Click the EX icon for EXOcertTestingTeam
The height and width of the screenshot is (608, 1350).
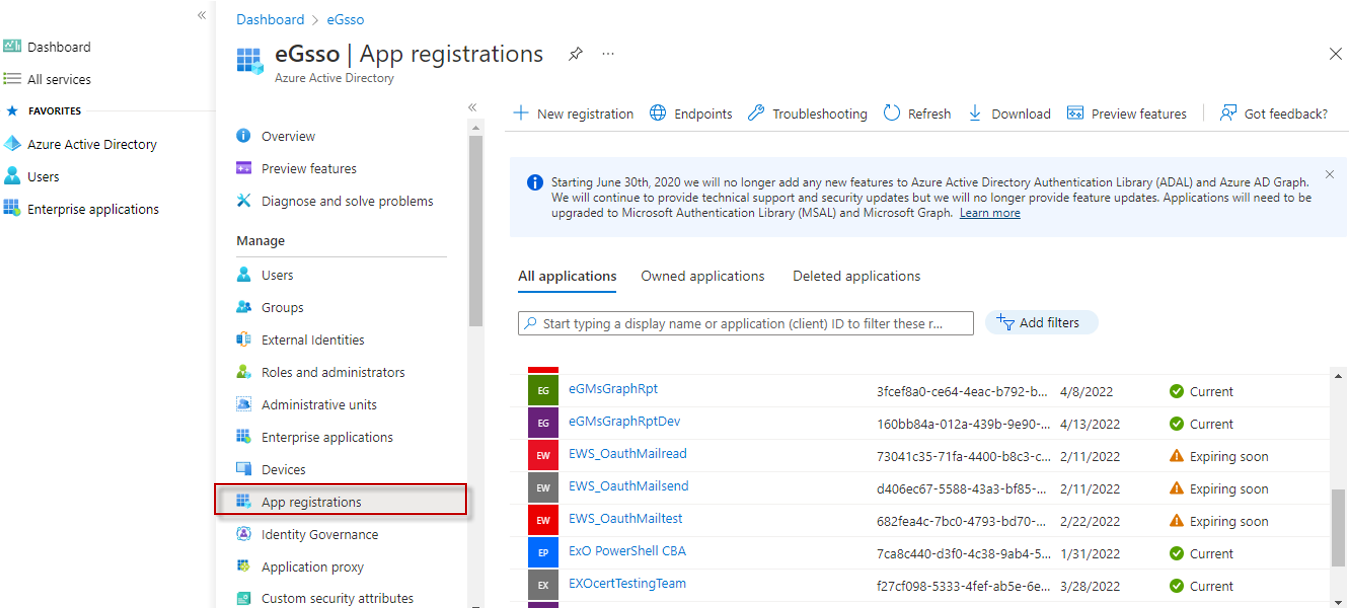(x=542, y=586)
